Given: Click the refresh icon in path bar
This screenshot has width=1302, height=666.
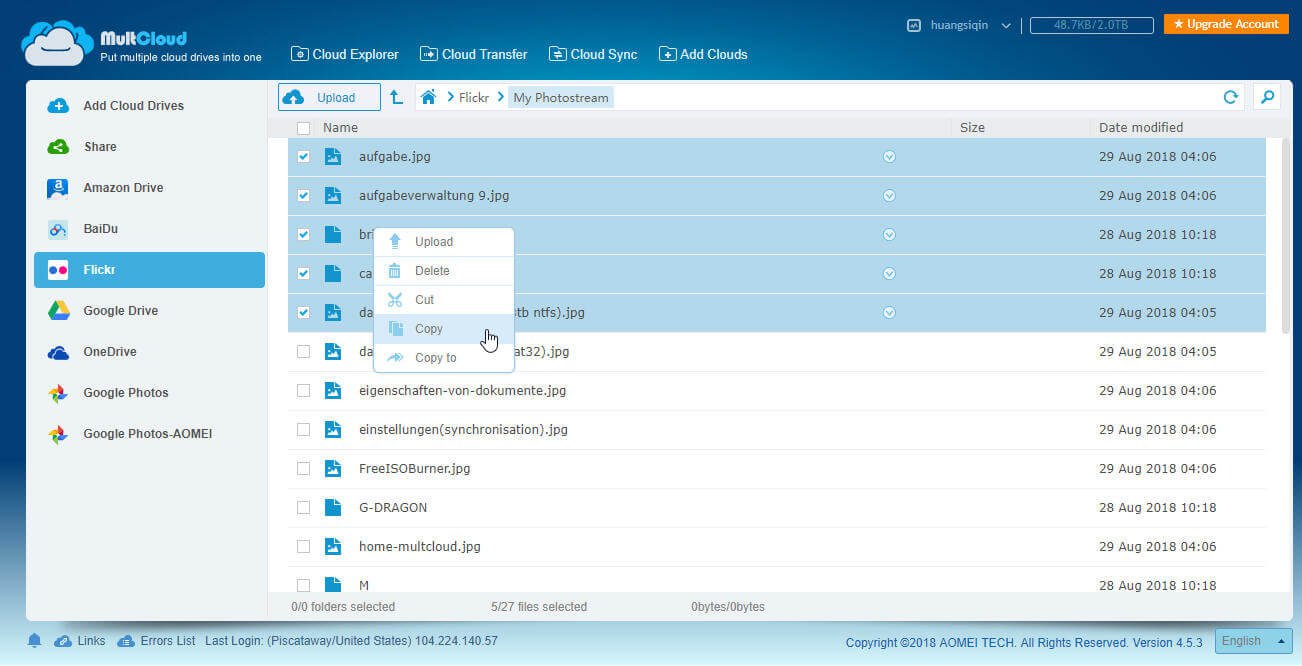Looking at the screenshot, I should (x=1231, y=97).
